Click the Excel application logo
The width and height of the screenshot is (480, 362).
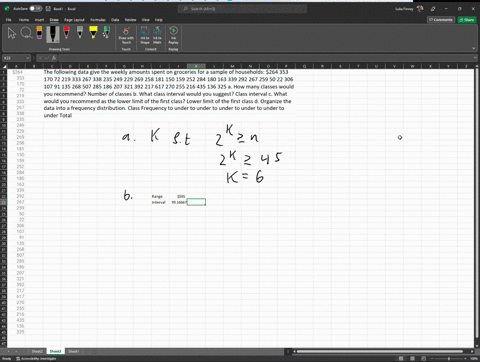[7, 9]
